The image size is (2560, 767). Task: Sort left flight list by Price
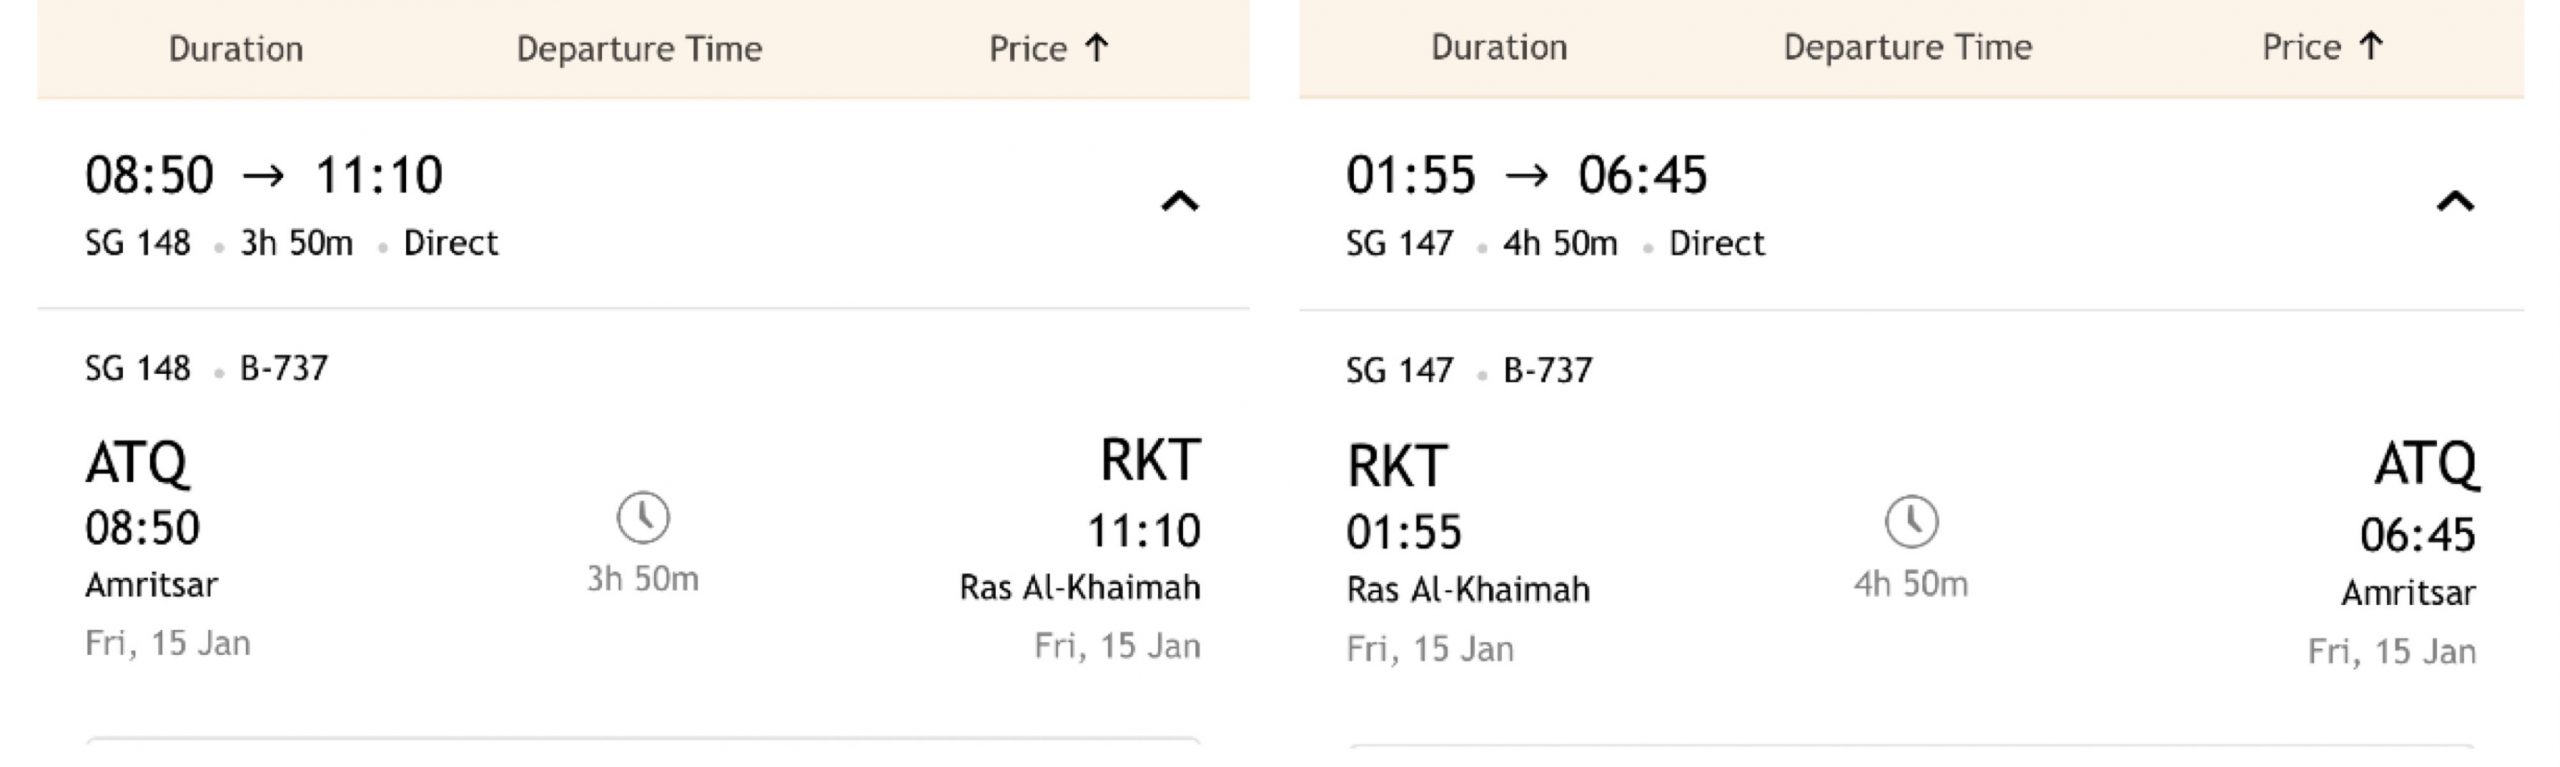pos(1049,49)
